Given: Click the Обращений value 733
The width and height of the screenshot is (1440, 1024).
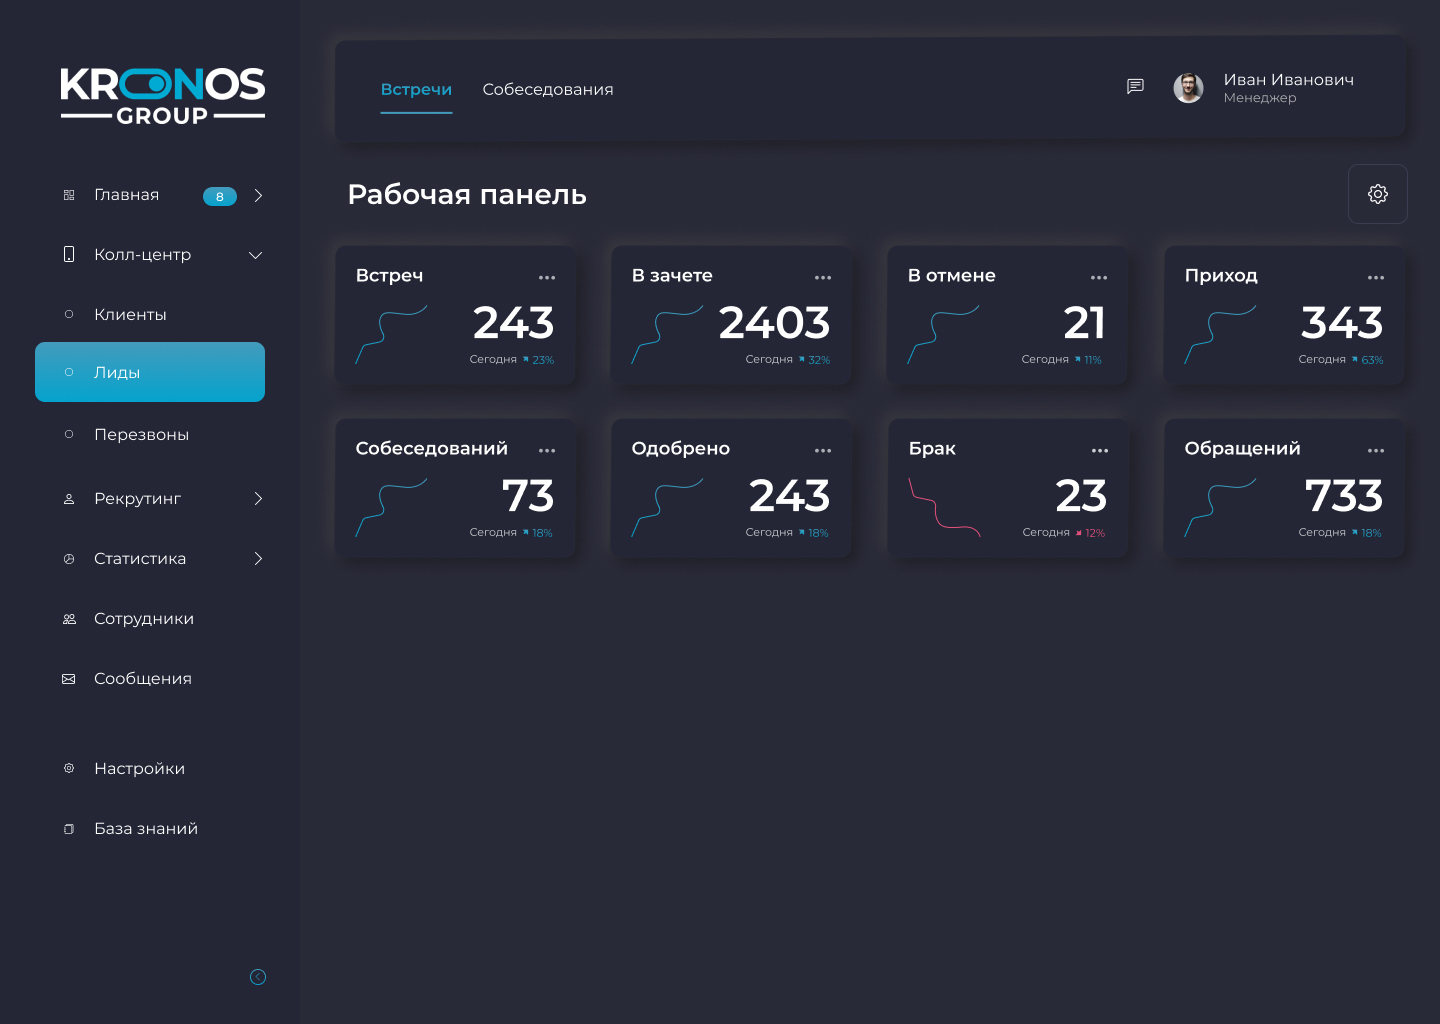Looking at the screenshot, I should click(x=1344, y=496).
